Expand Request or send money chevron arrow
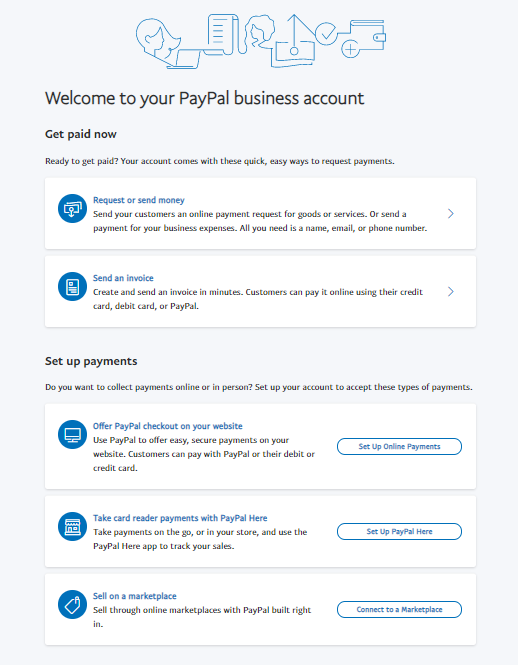The image size is (518, 665). click(x=451, y=214)
